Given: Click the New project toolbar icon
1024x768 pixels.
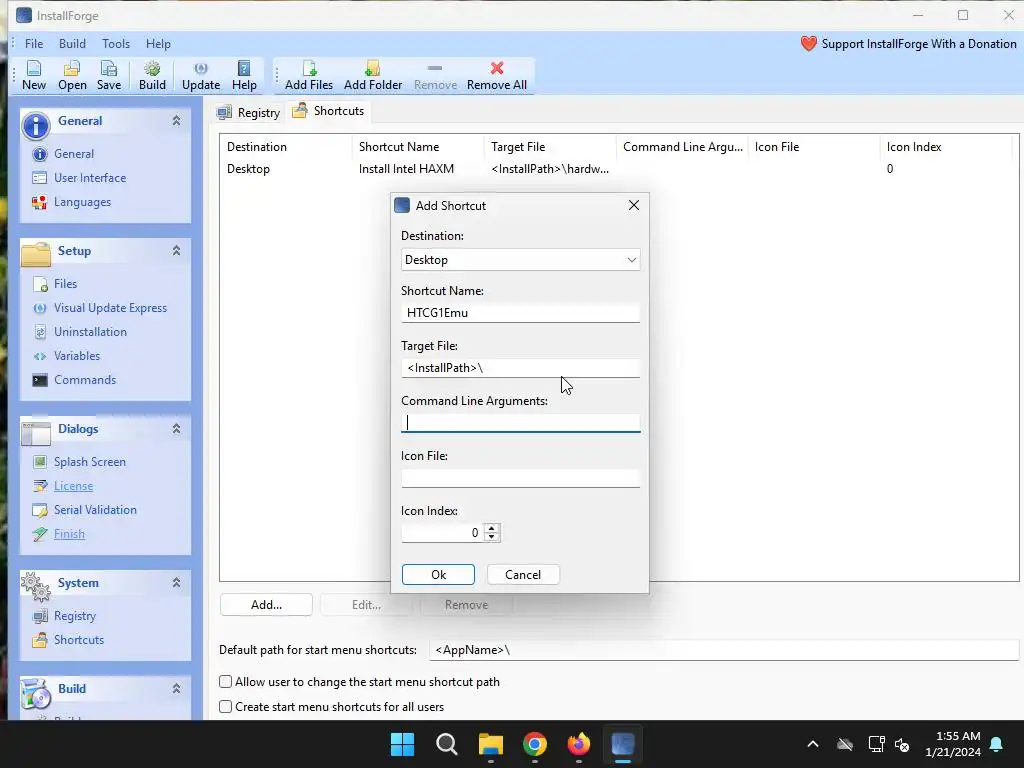Looking at the screenshot, I should pos(34,76).
